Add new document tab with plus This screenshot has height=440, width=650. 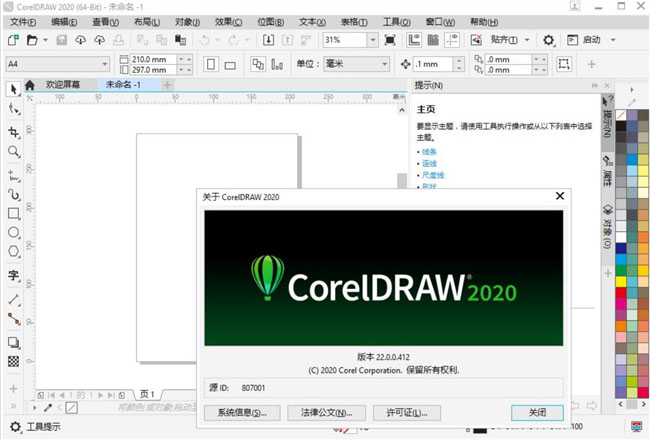pos(167,85)
